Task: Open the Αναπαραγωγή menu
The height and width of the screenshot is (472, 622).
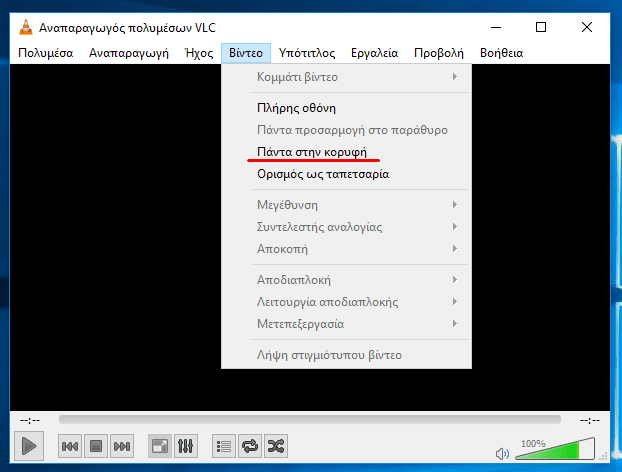Action: tap(129, 53)
